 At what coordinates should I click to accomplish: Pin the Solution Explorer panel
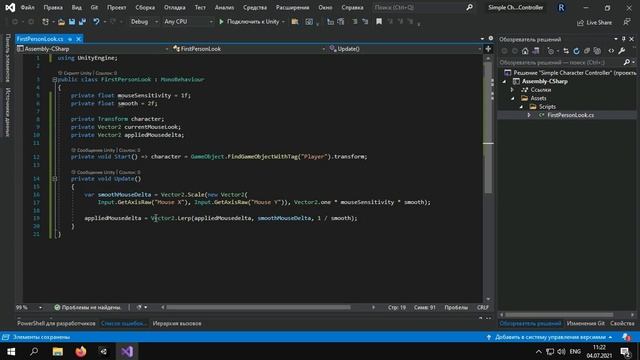624,39
